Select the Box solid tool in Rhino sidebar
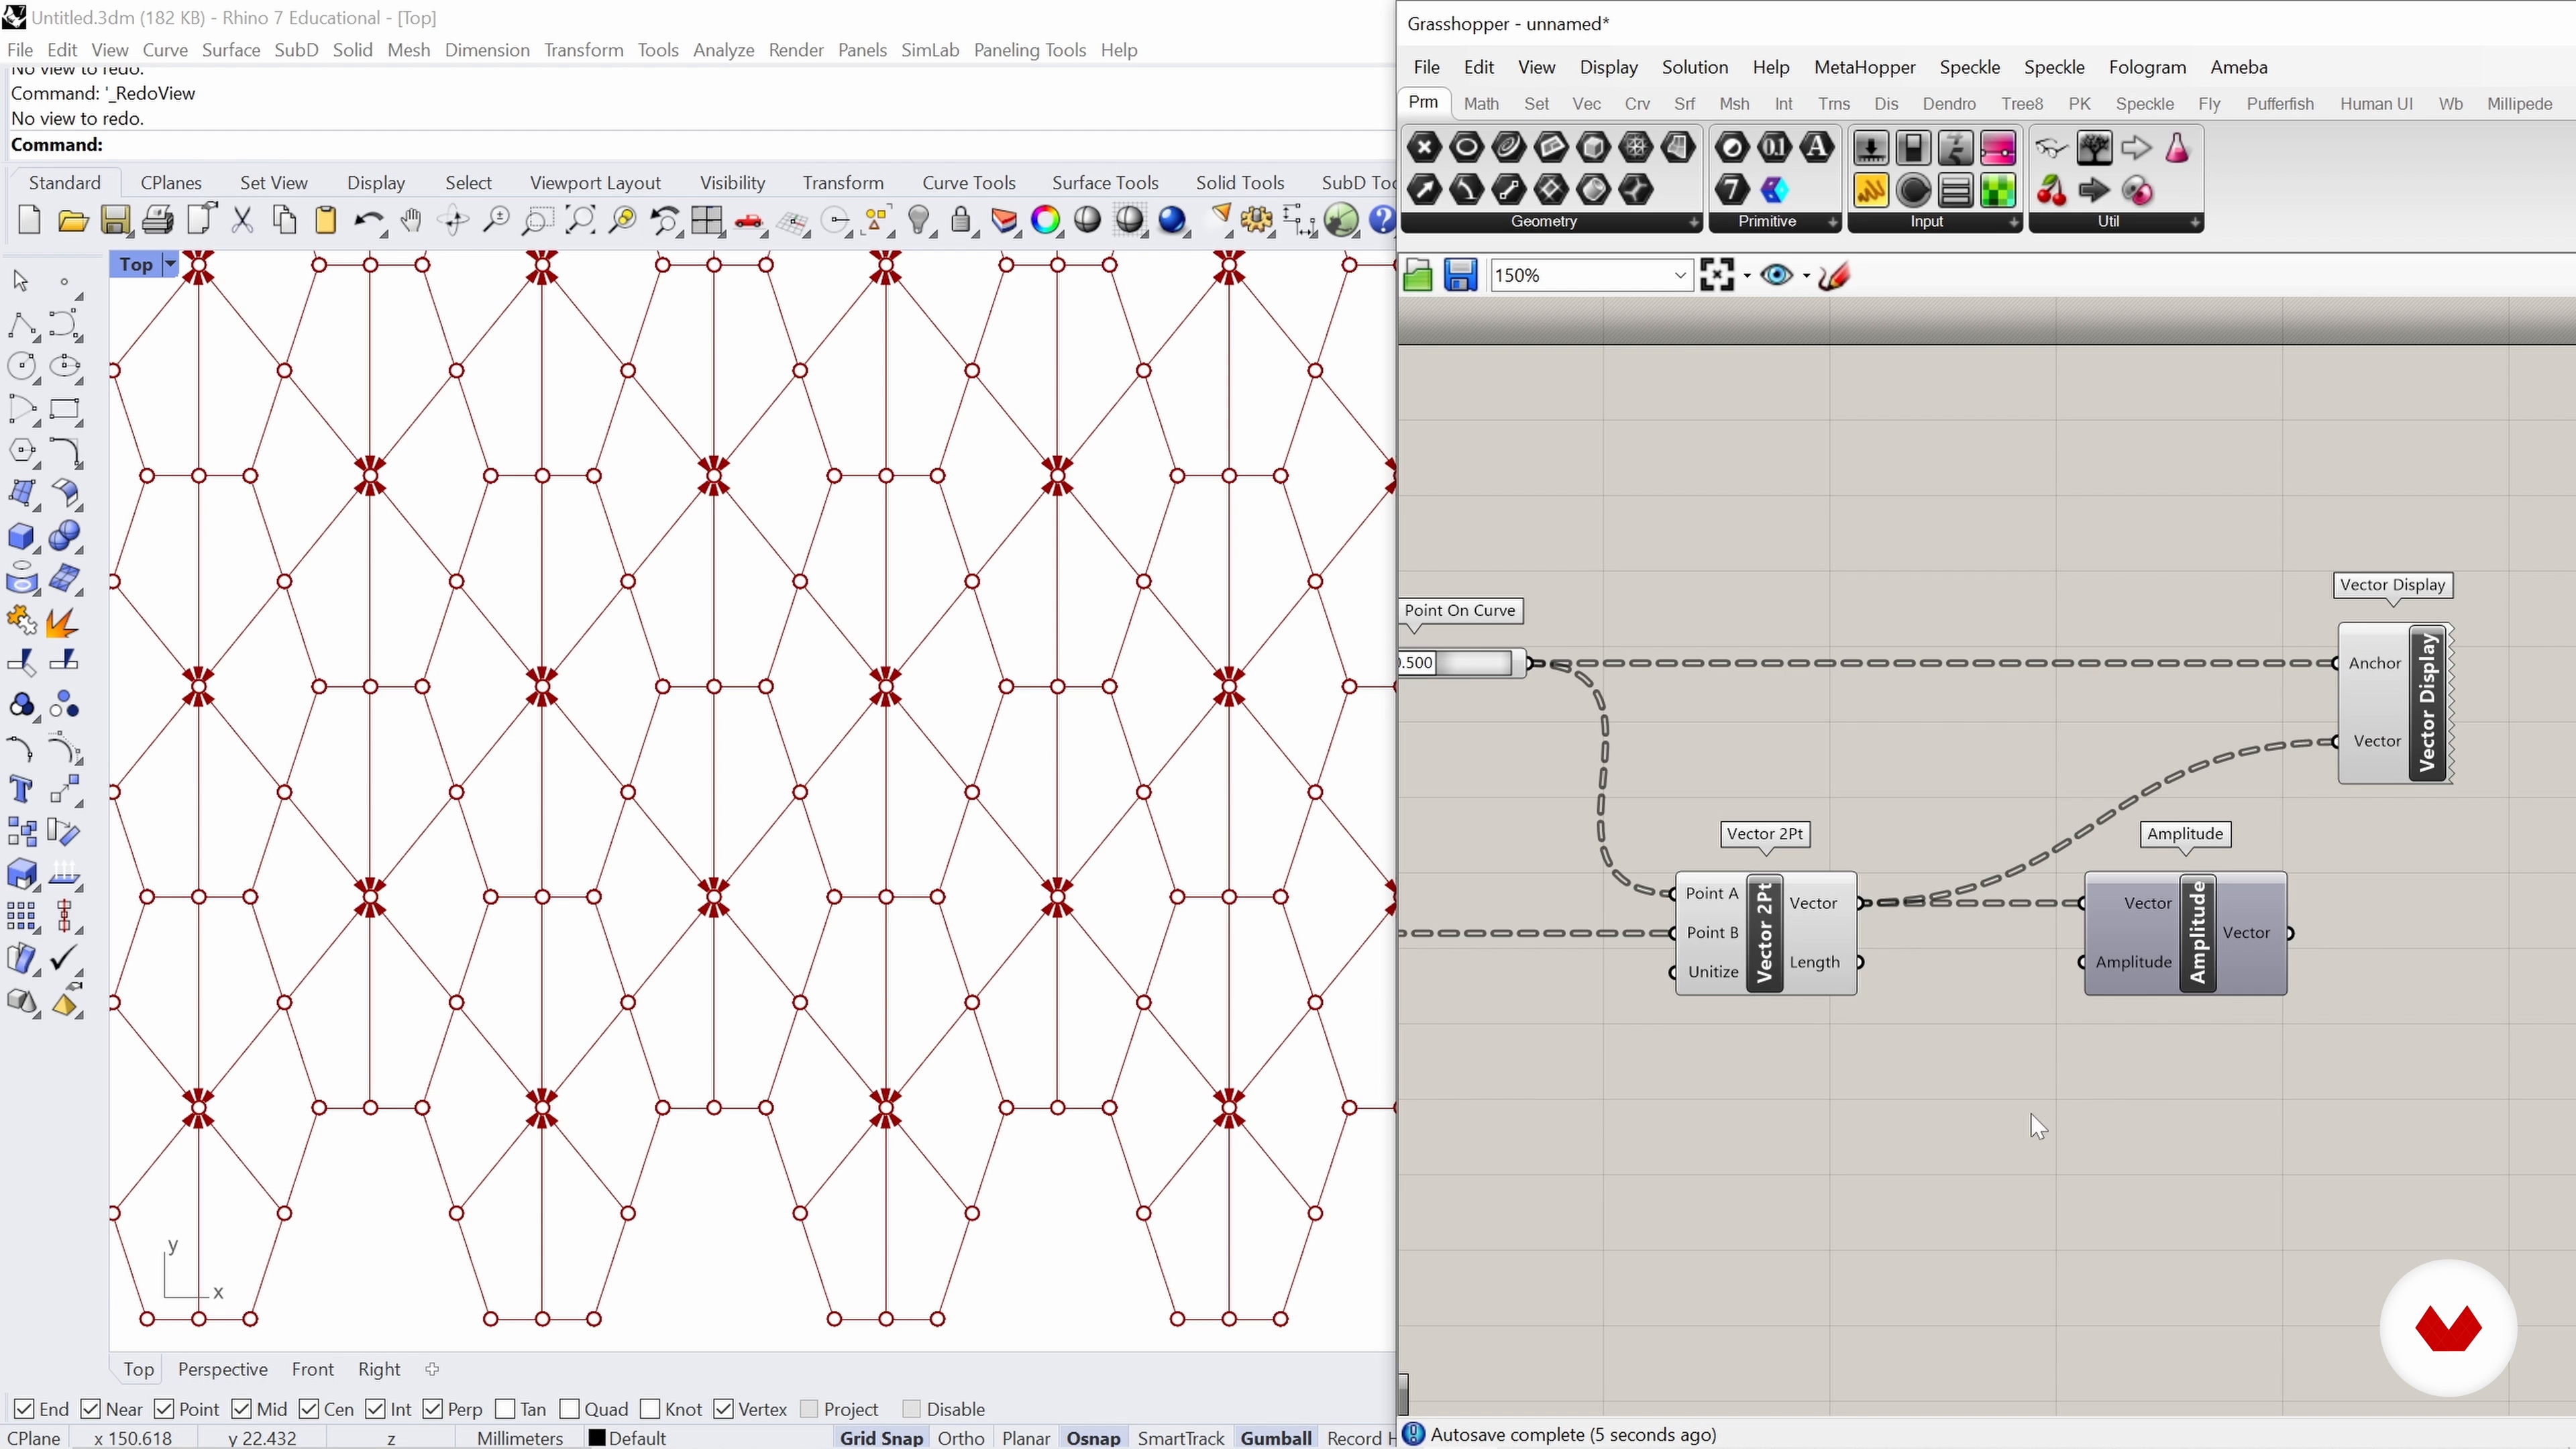 click(x=22, y=537)
